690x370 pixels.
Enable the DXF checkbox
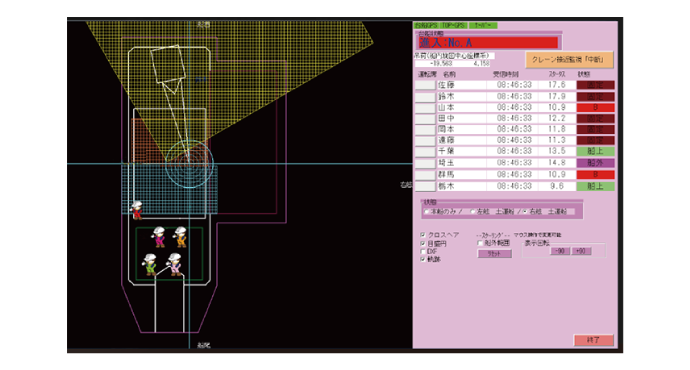coord(423,252)
